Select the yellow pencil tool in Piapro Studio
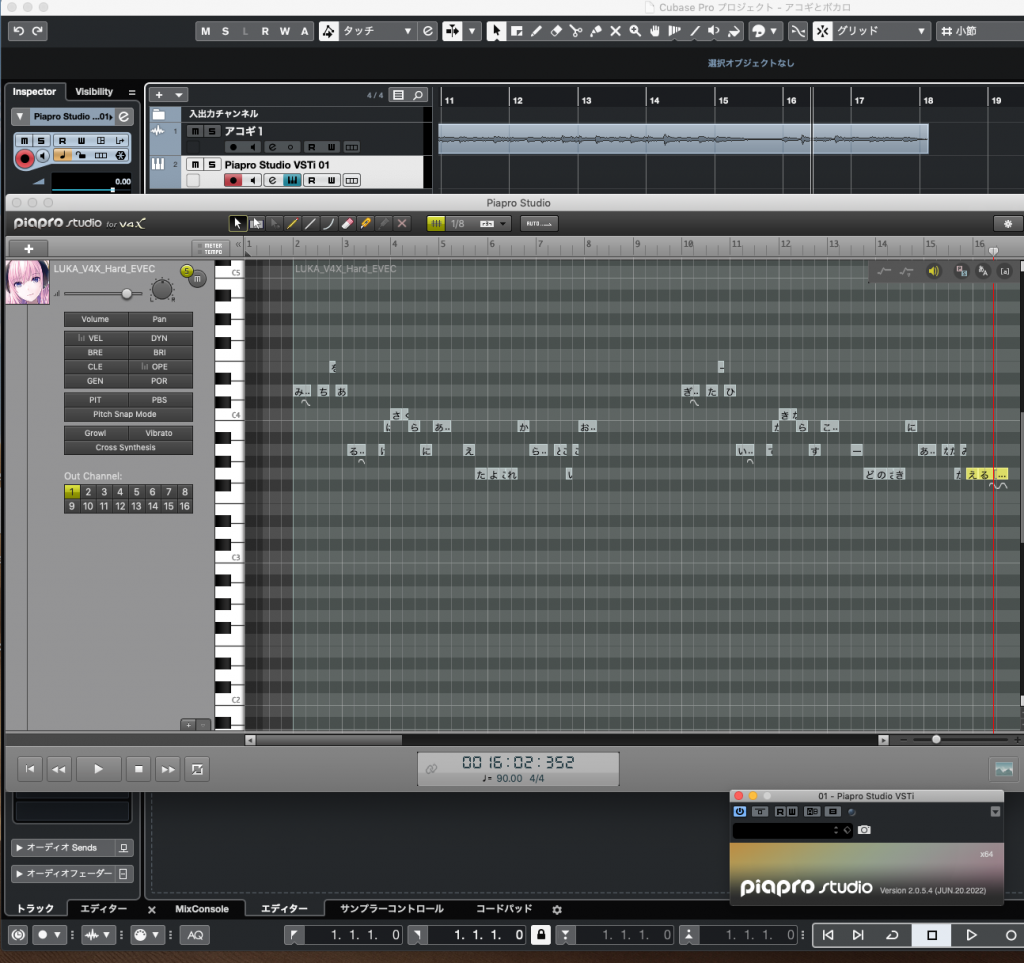Screen dimensions: 1024x963 tap(366, 223)
